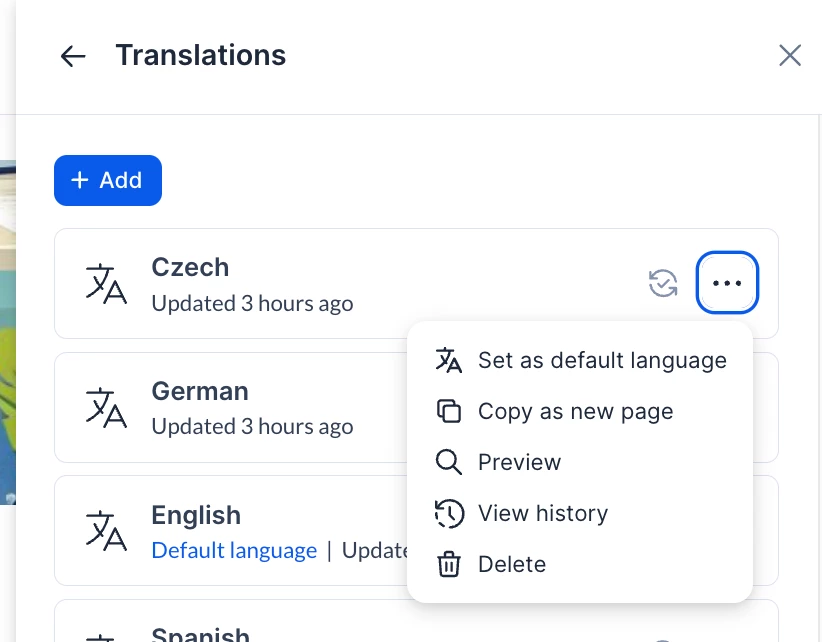
Task: Click the Czech language translate icon
Action: pyautogui.click(x=106, y=284)
